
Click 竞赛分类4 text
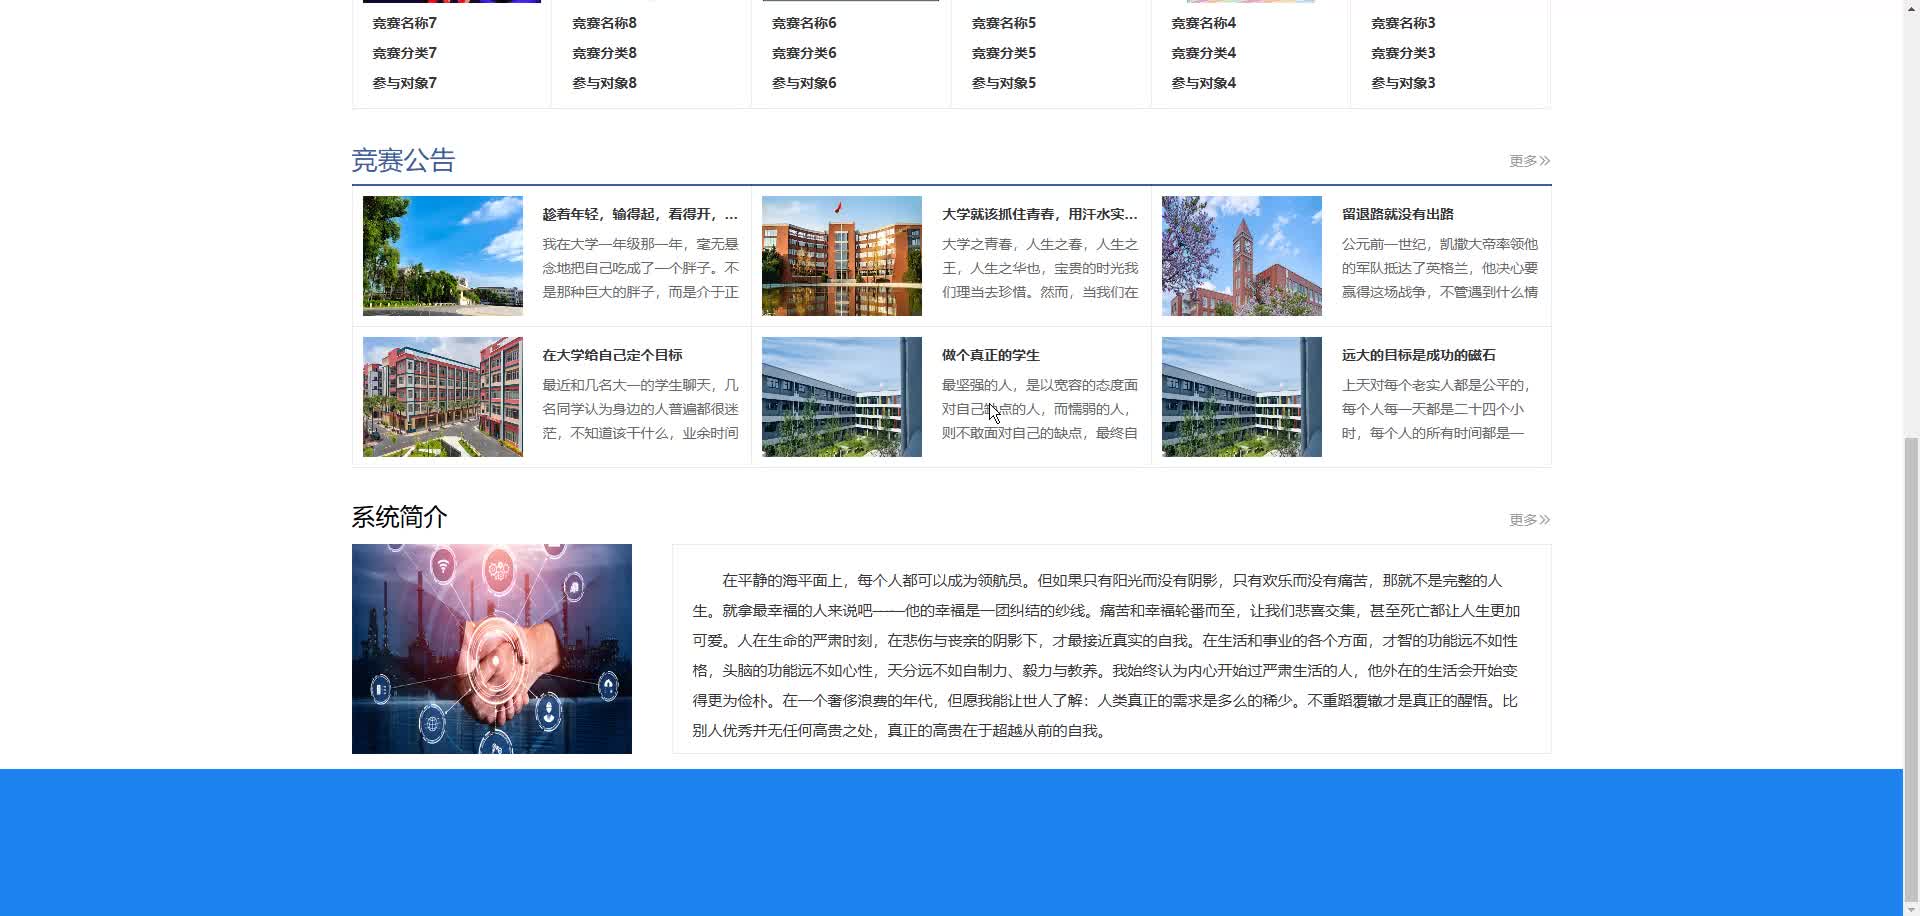click(1204, 53)
